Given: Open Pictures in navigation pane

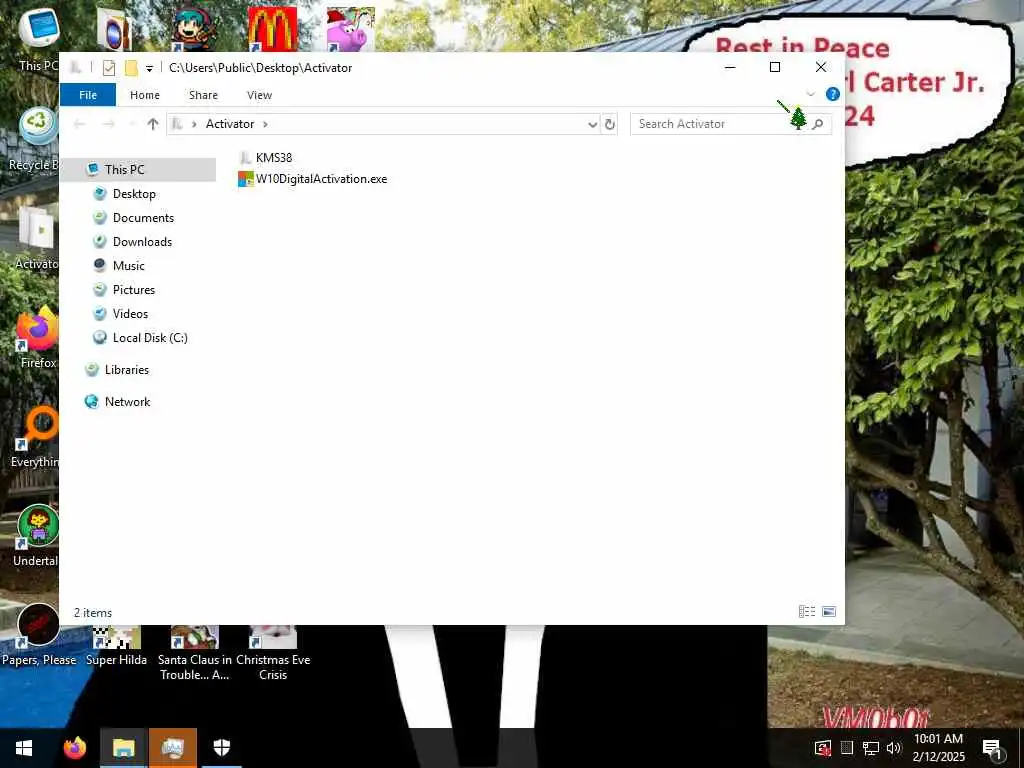Looking at the screenshot, I should tap(134, 290).
